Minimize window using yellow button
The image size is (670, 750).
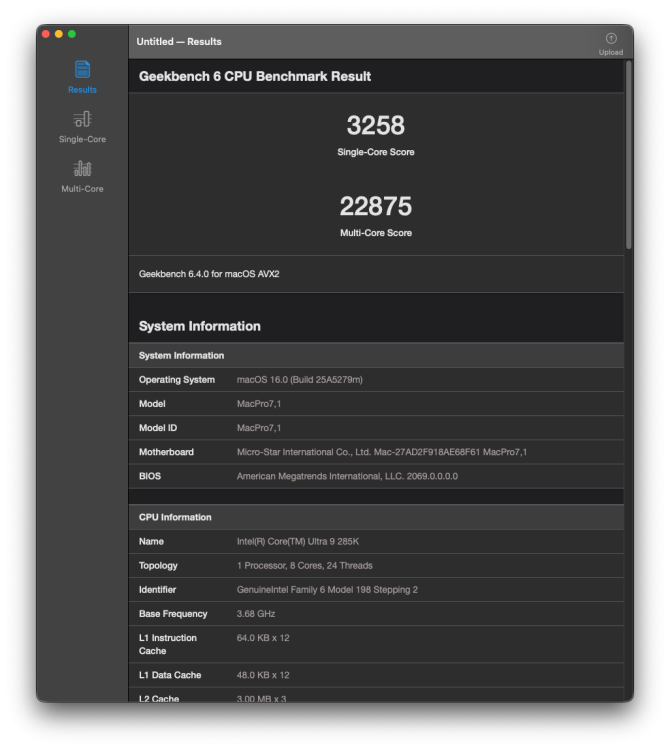[x=59, y=34]
